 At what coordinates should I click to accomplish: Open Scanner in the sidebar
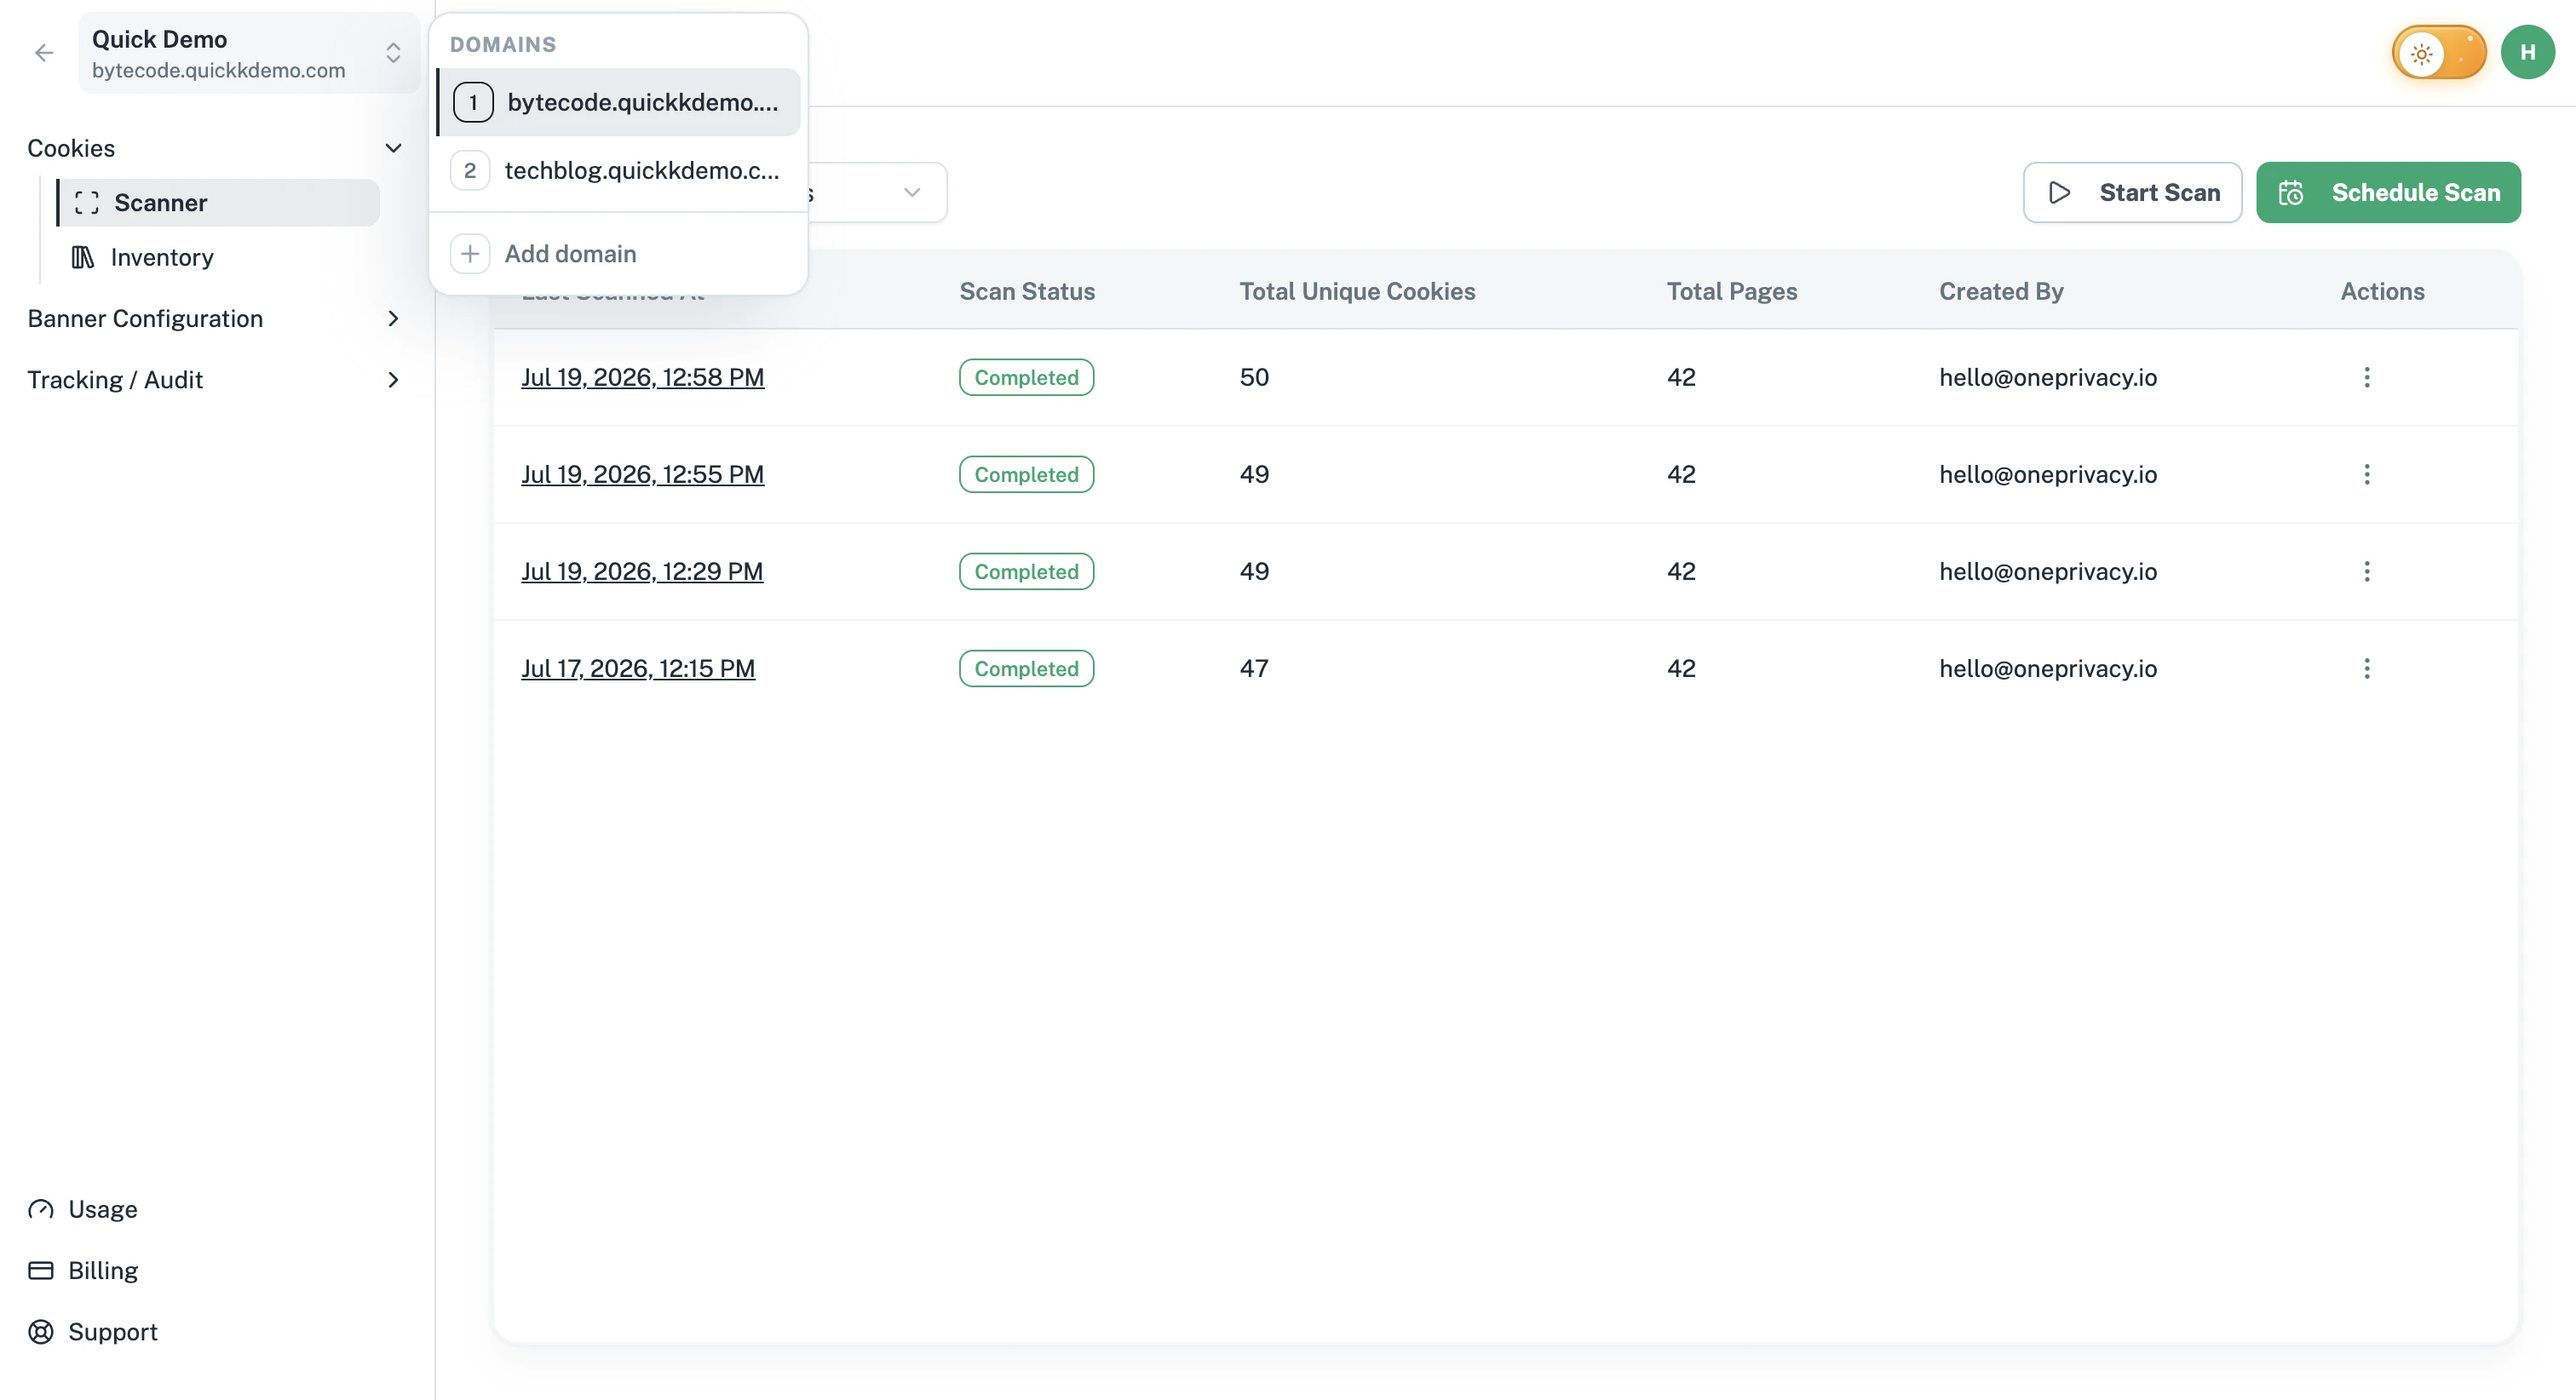(x=218, y=203)
